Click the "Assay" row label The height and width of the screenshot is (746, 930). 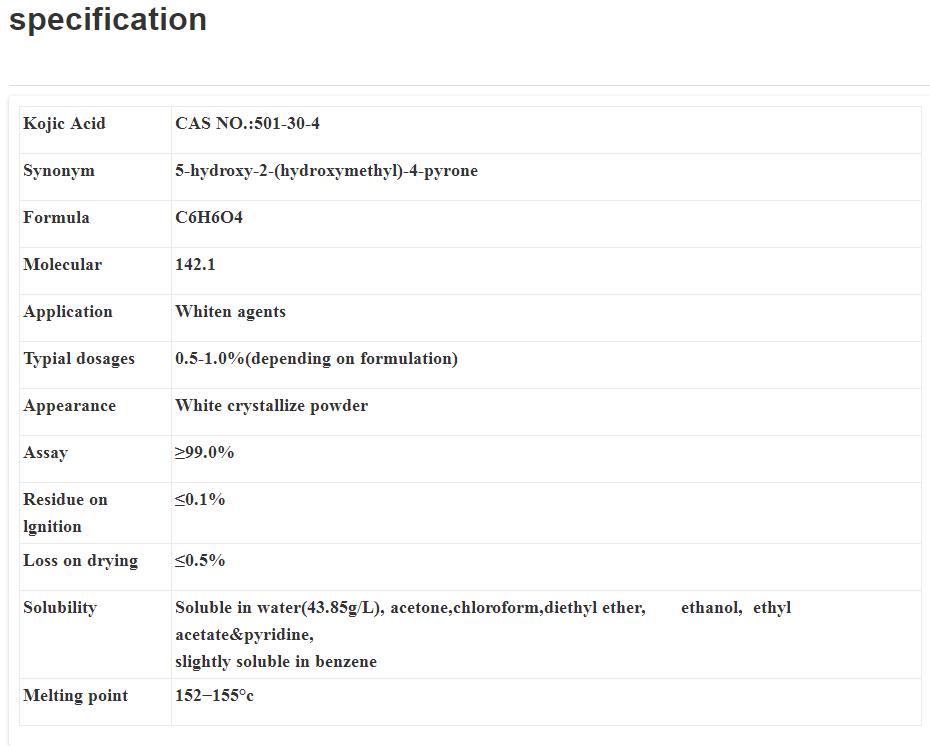(x=46, y=453)
